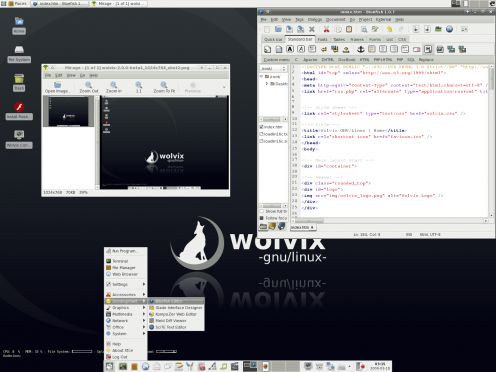Viewport: 496px width, 372px height.
Task: Click the workspace pager in bottom panel
Action: tap(271, 366)
